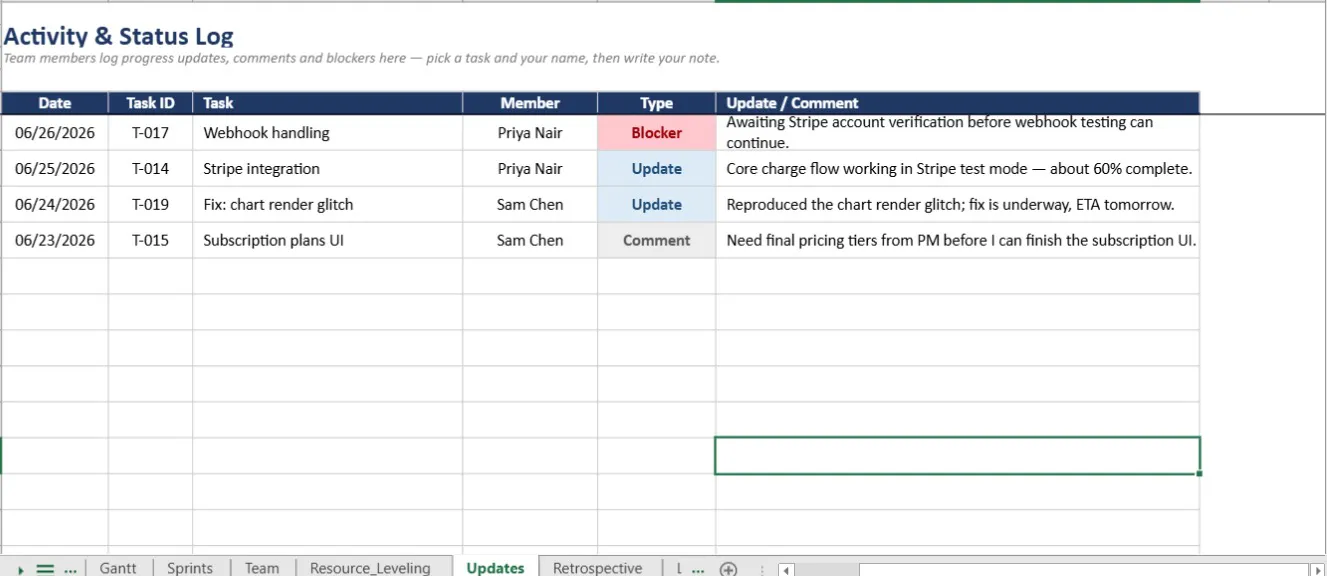Select the date cell 06/26/2026
Image resolution: width=1327 pixels, height=576 pixels.
pyautogui.click(x=55, y=133)
